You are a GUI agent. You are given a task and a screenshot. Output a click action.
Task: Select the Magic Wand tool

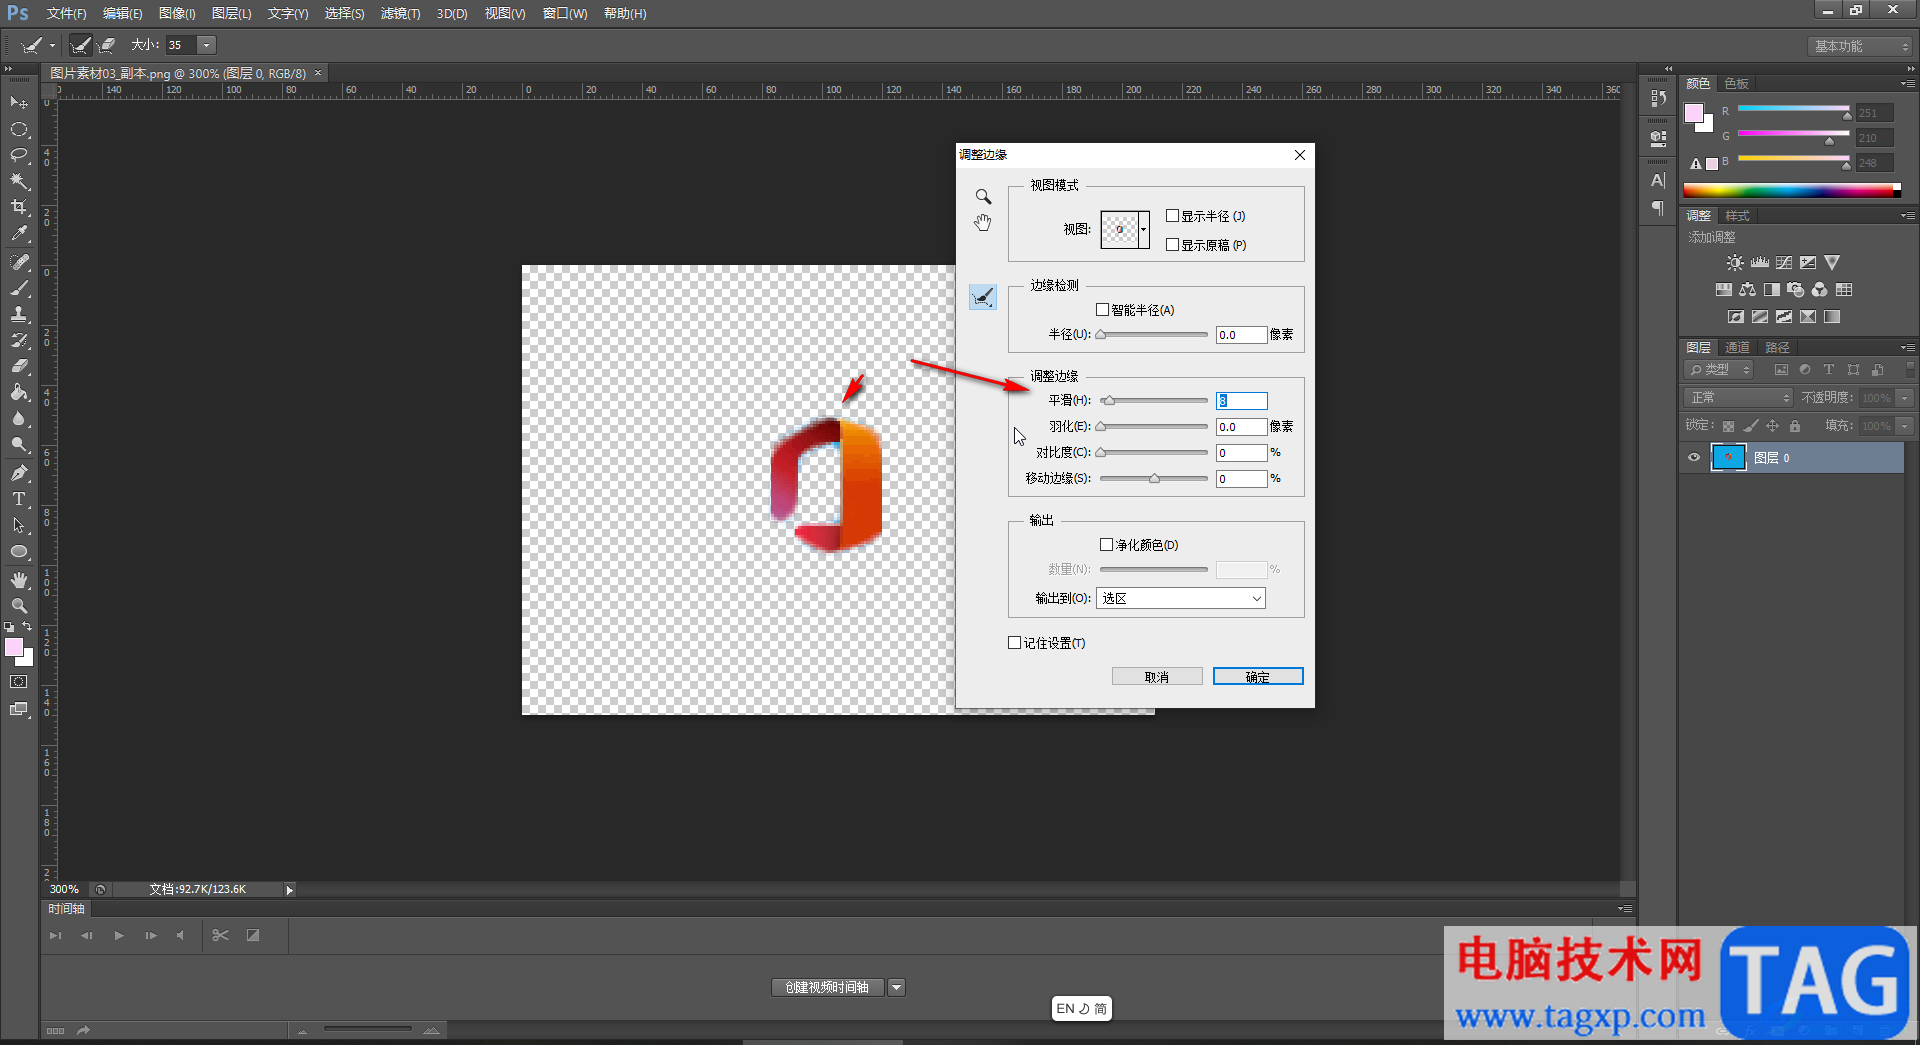(19, 181)
